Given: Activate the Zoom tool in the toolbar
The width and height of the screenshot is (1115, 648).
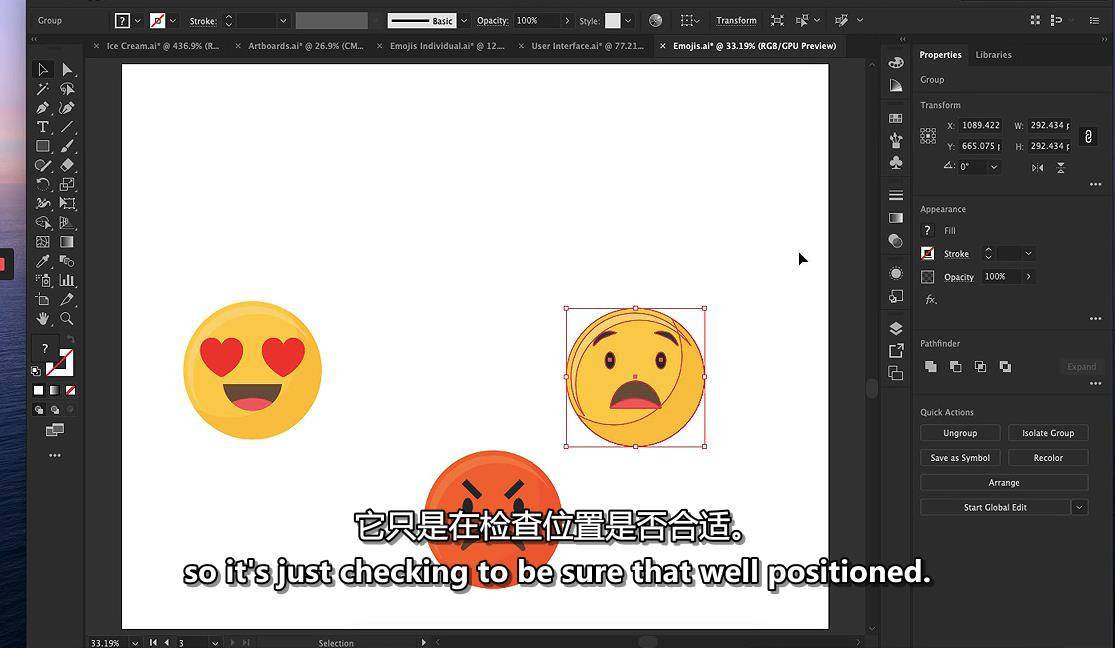Looking at the screenshot, I should tap(67, 319).
